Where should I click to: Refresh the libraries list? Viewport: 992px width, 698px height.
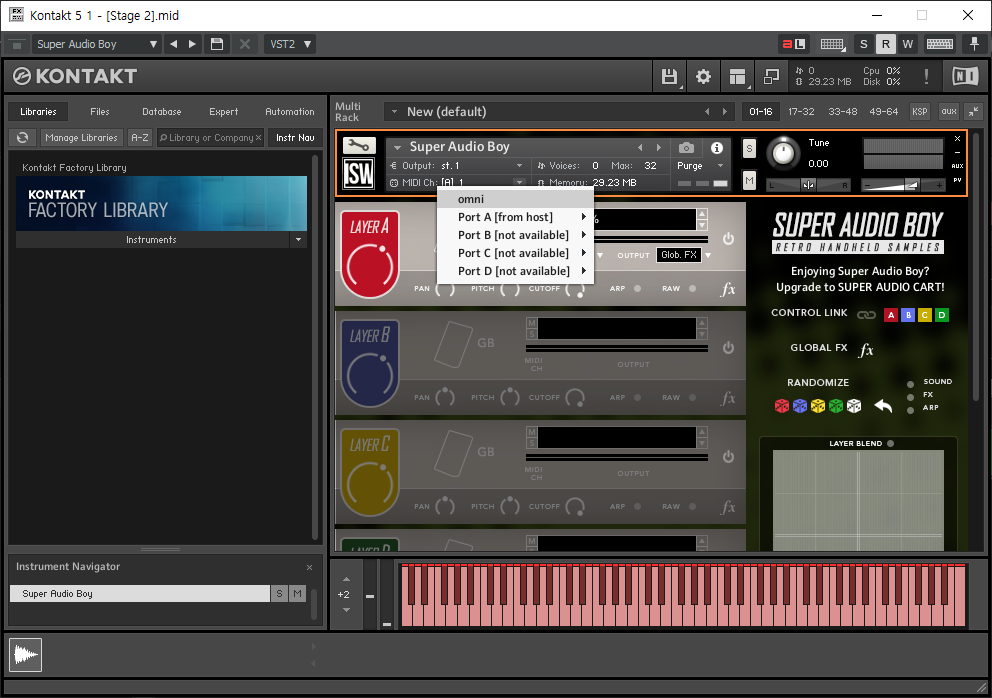23,137
